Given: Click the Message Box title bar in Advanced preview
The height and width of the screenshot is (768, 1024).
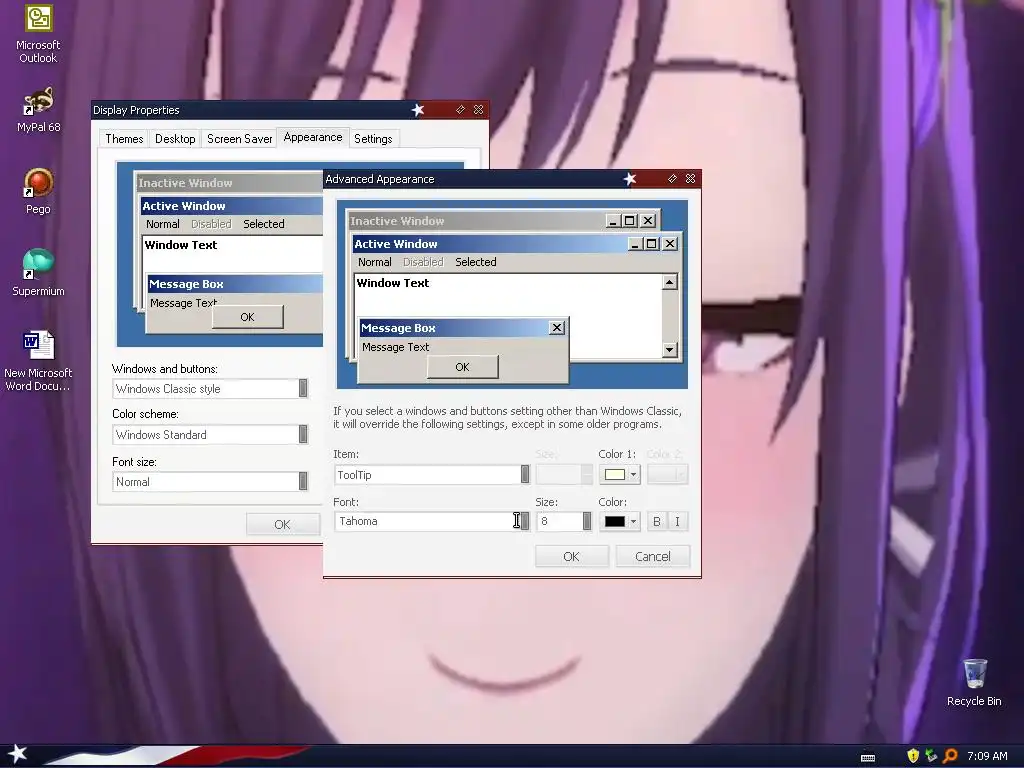Looking at the screenshot, I should 462,328.
